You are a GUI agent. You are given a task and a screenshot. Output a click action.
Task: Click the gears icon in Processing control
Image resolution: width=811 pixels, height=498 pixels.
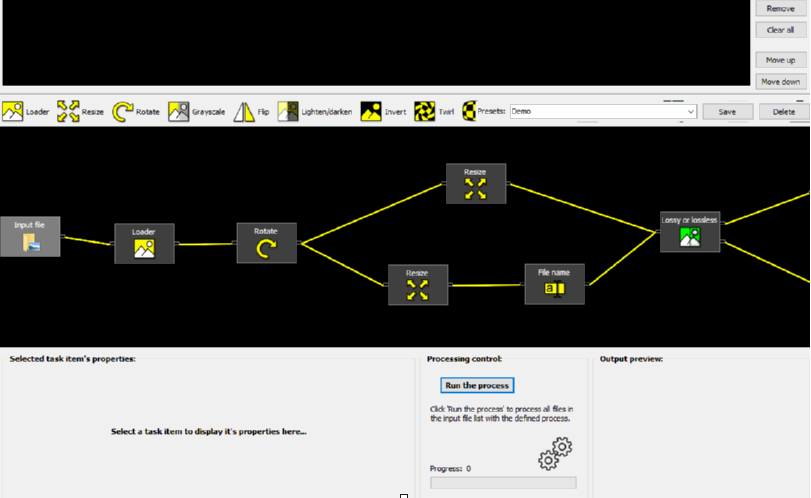(x=555, y=454)
